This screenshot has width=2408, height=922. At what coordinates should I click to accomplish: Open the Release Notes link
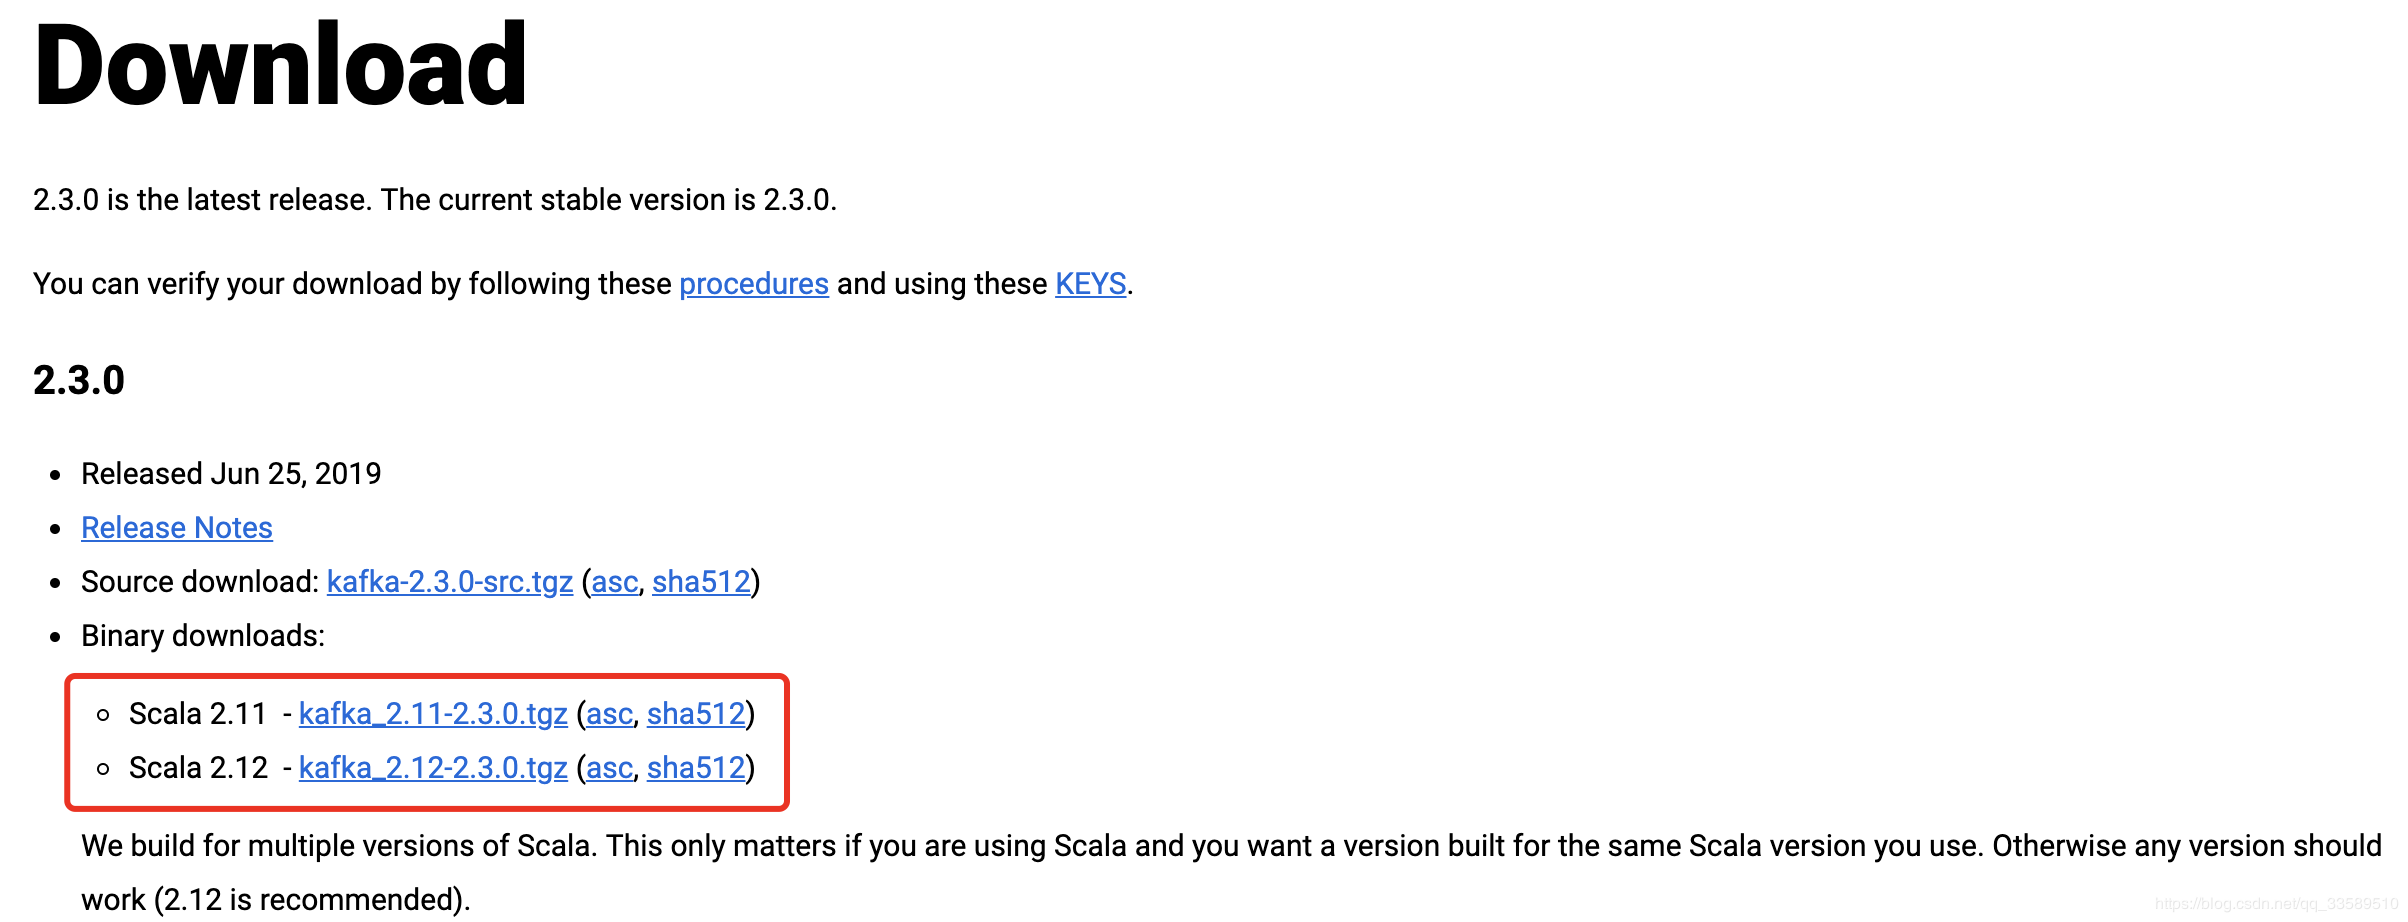coord(176,528)
